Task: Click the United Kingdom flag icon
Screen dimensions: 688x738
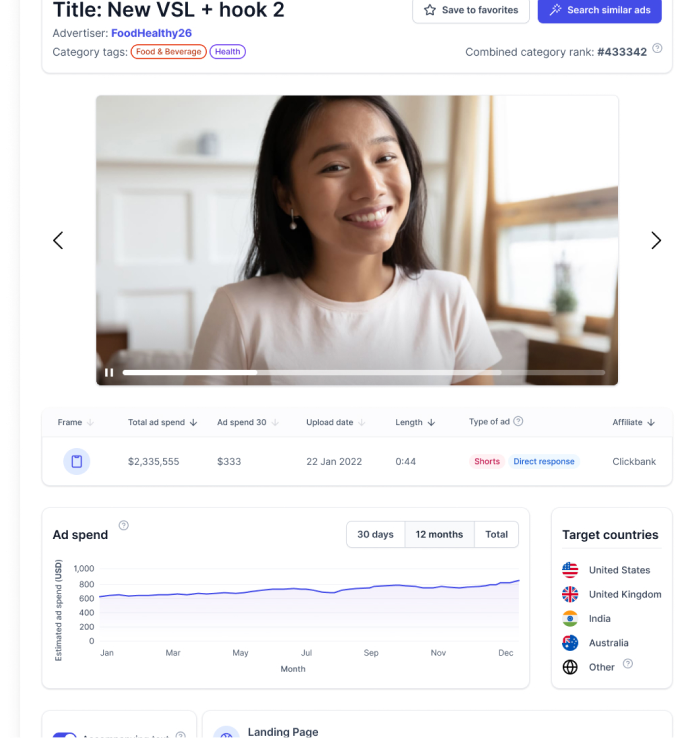Action: coord(570,594)
